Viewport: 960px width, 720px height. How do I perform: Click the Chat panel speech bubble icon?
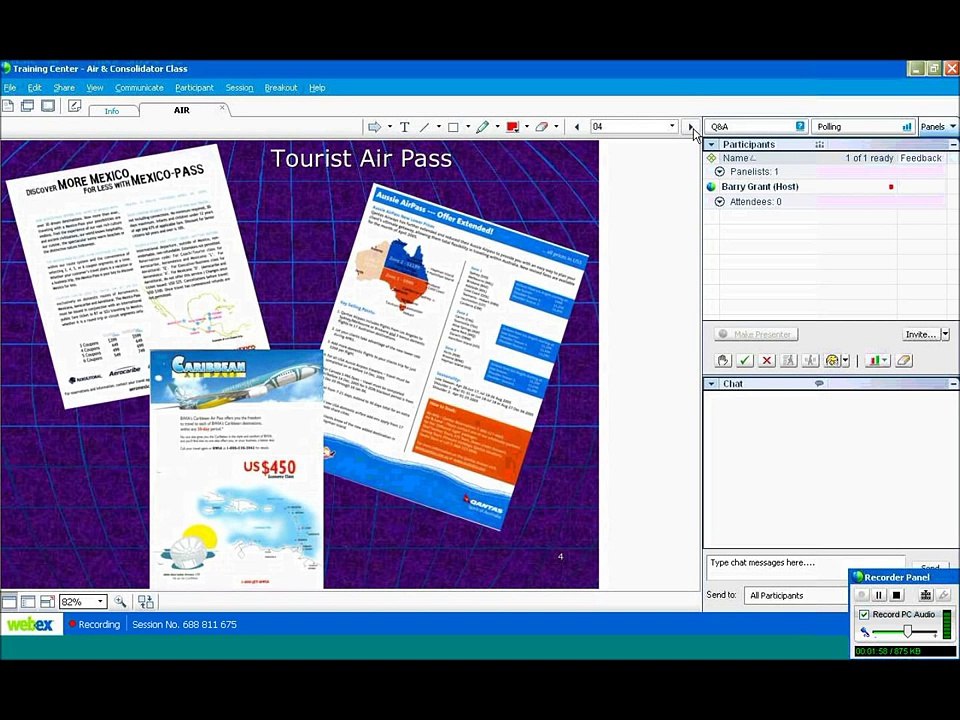(819, 383)
